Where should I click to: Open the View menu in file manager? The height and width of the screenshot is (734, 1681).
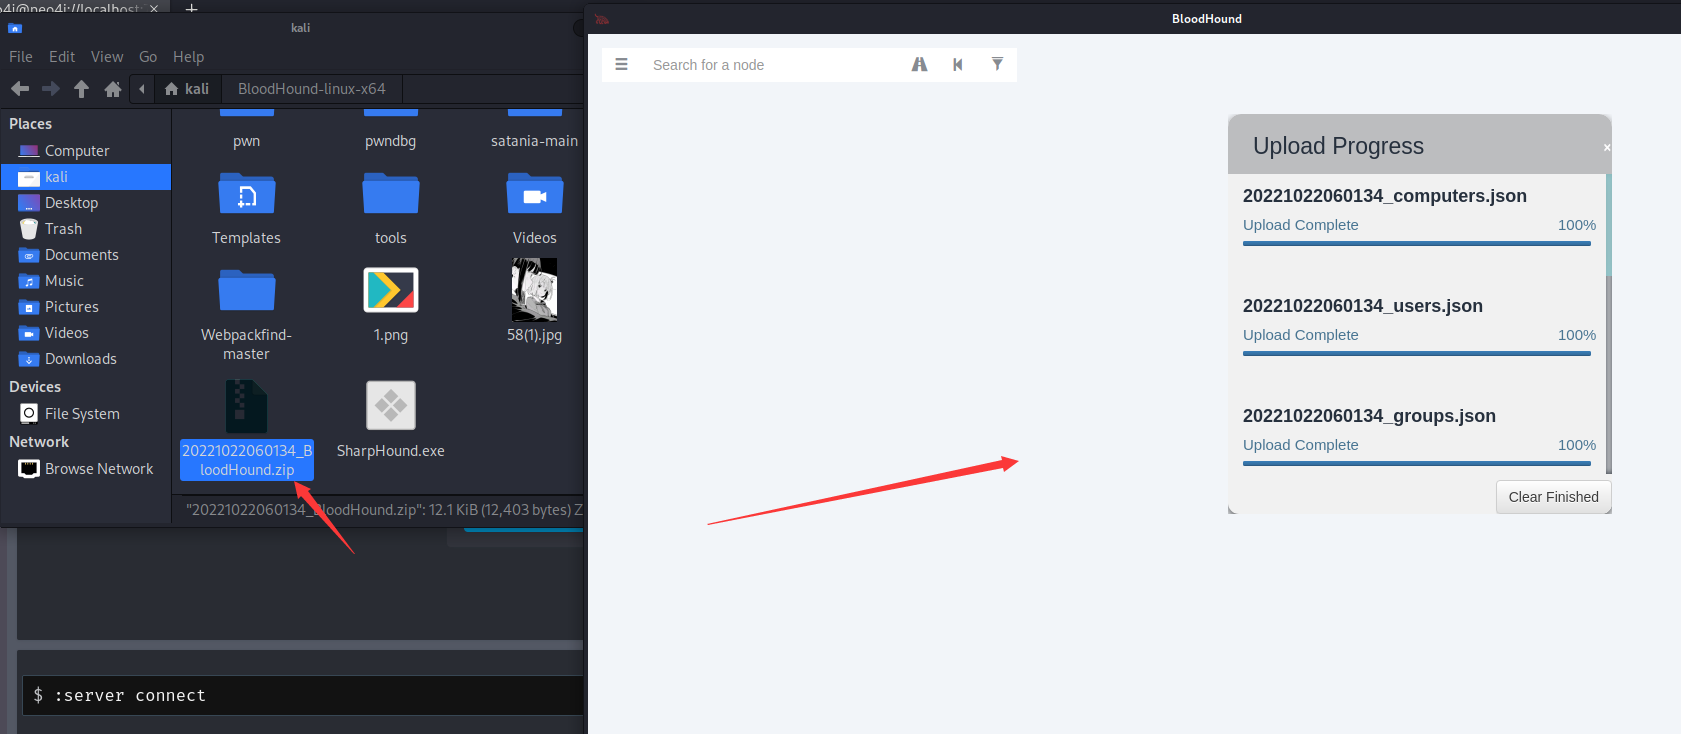click(x=107, y=57)
